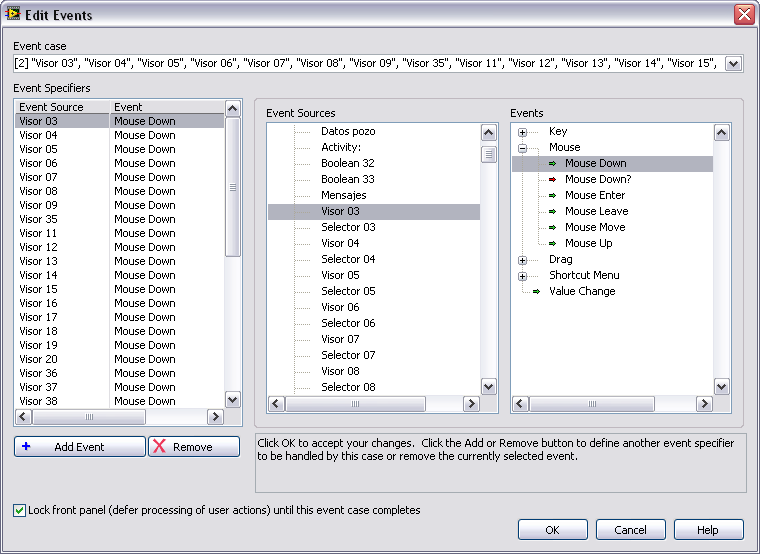Select Visor 35 row in Event Specifiers
The image size is (760, 554).
point(120,220)
